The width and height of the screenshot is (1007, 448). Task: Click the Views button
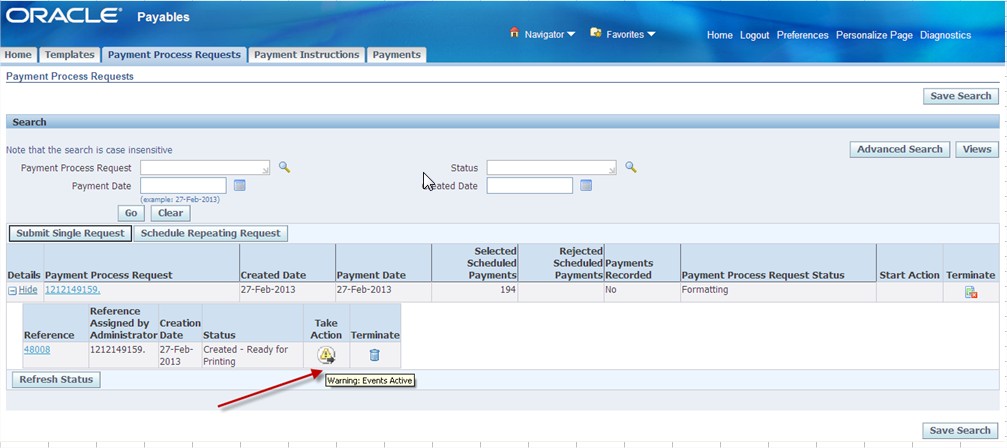[x=977, y=149]
